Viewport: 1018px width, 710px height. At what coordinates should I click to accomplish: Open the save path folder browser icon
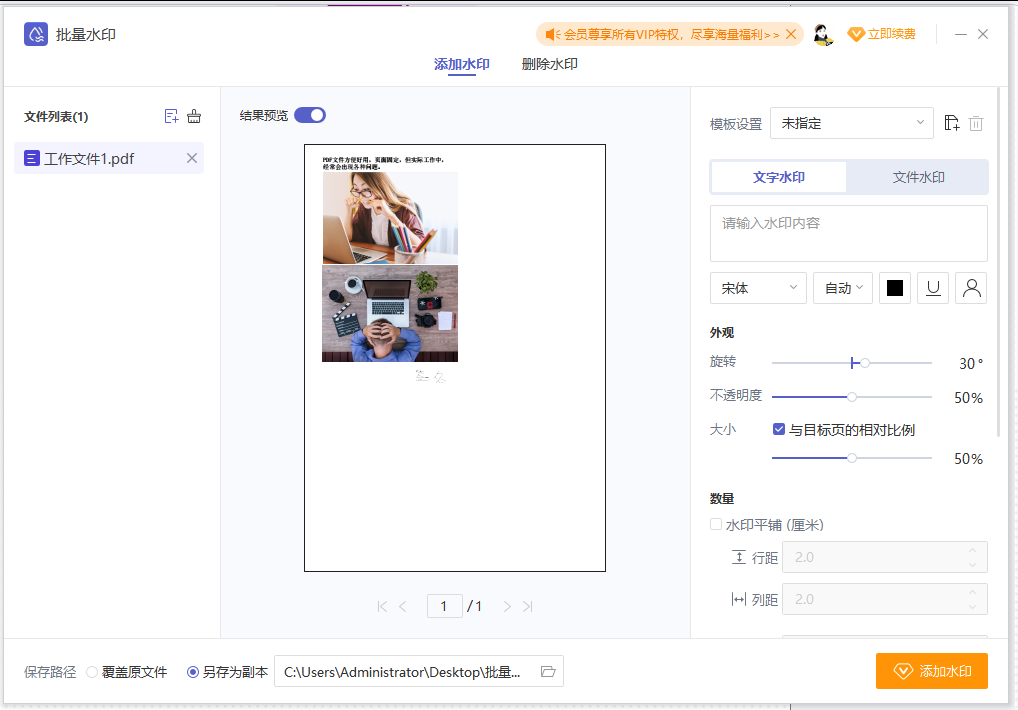(548, 672)
